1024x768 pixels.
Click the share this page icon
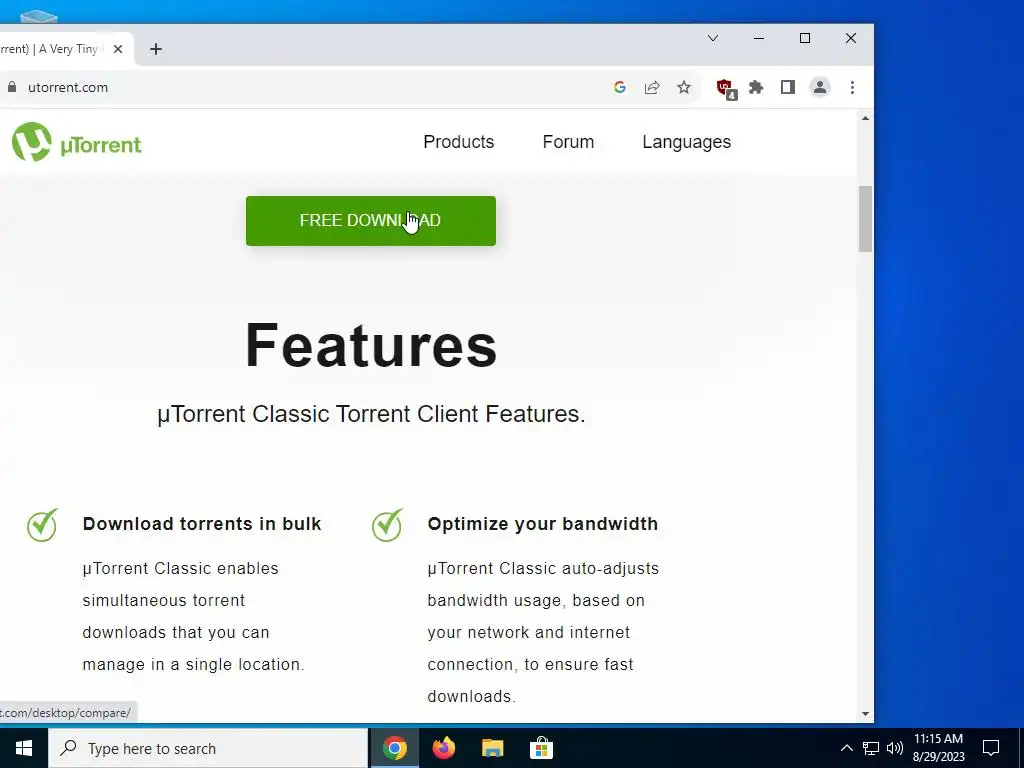(x=652, y=88)
